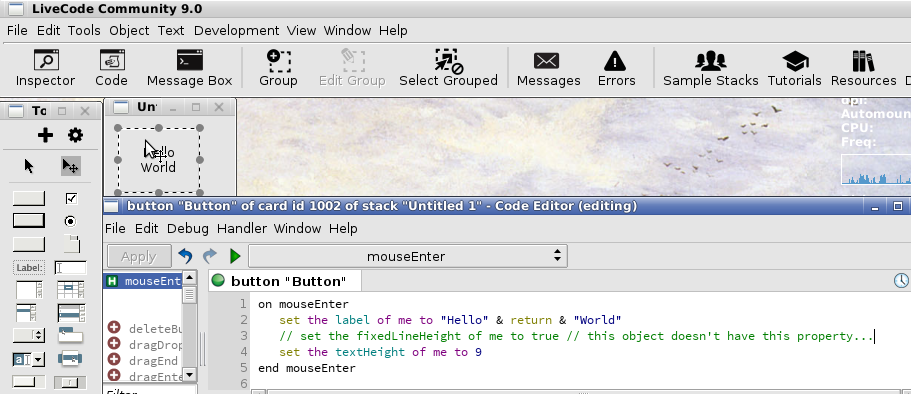Image resolution: width=911 pixels, height=394 pixels.
Task: Click code line 4 textHeight statement
Action: coord(380,352)
